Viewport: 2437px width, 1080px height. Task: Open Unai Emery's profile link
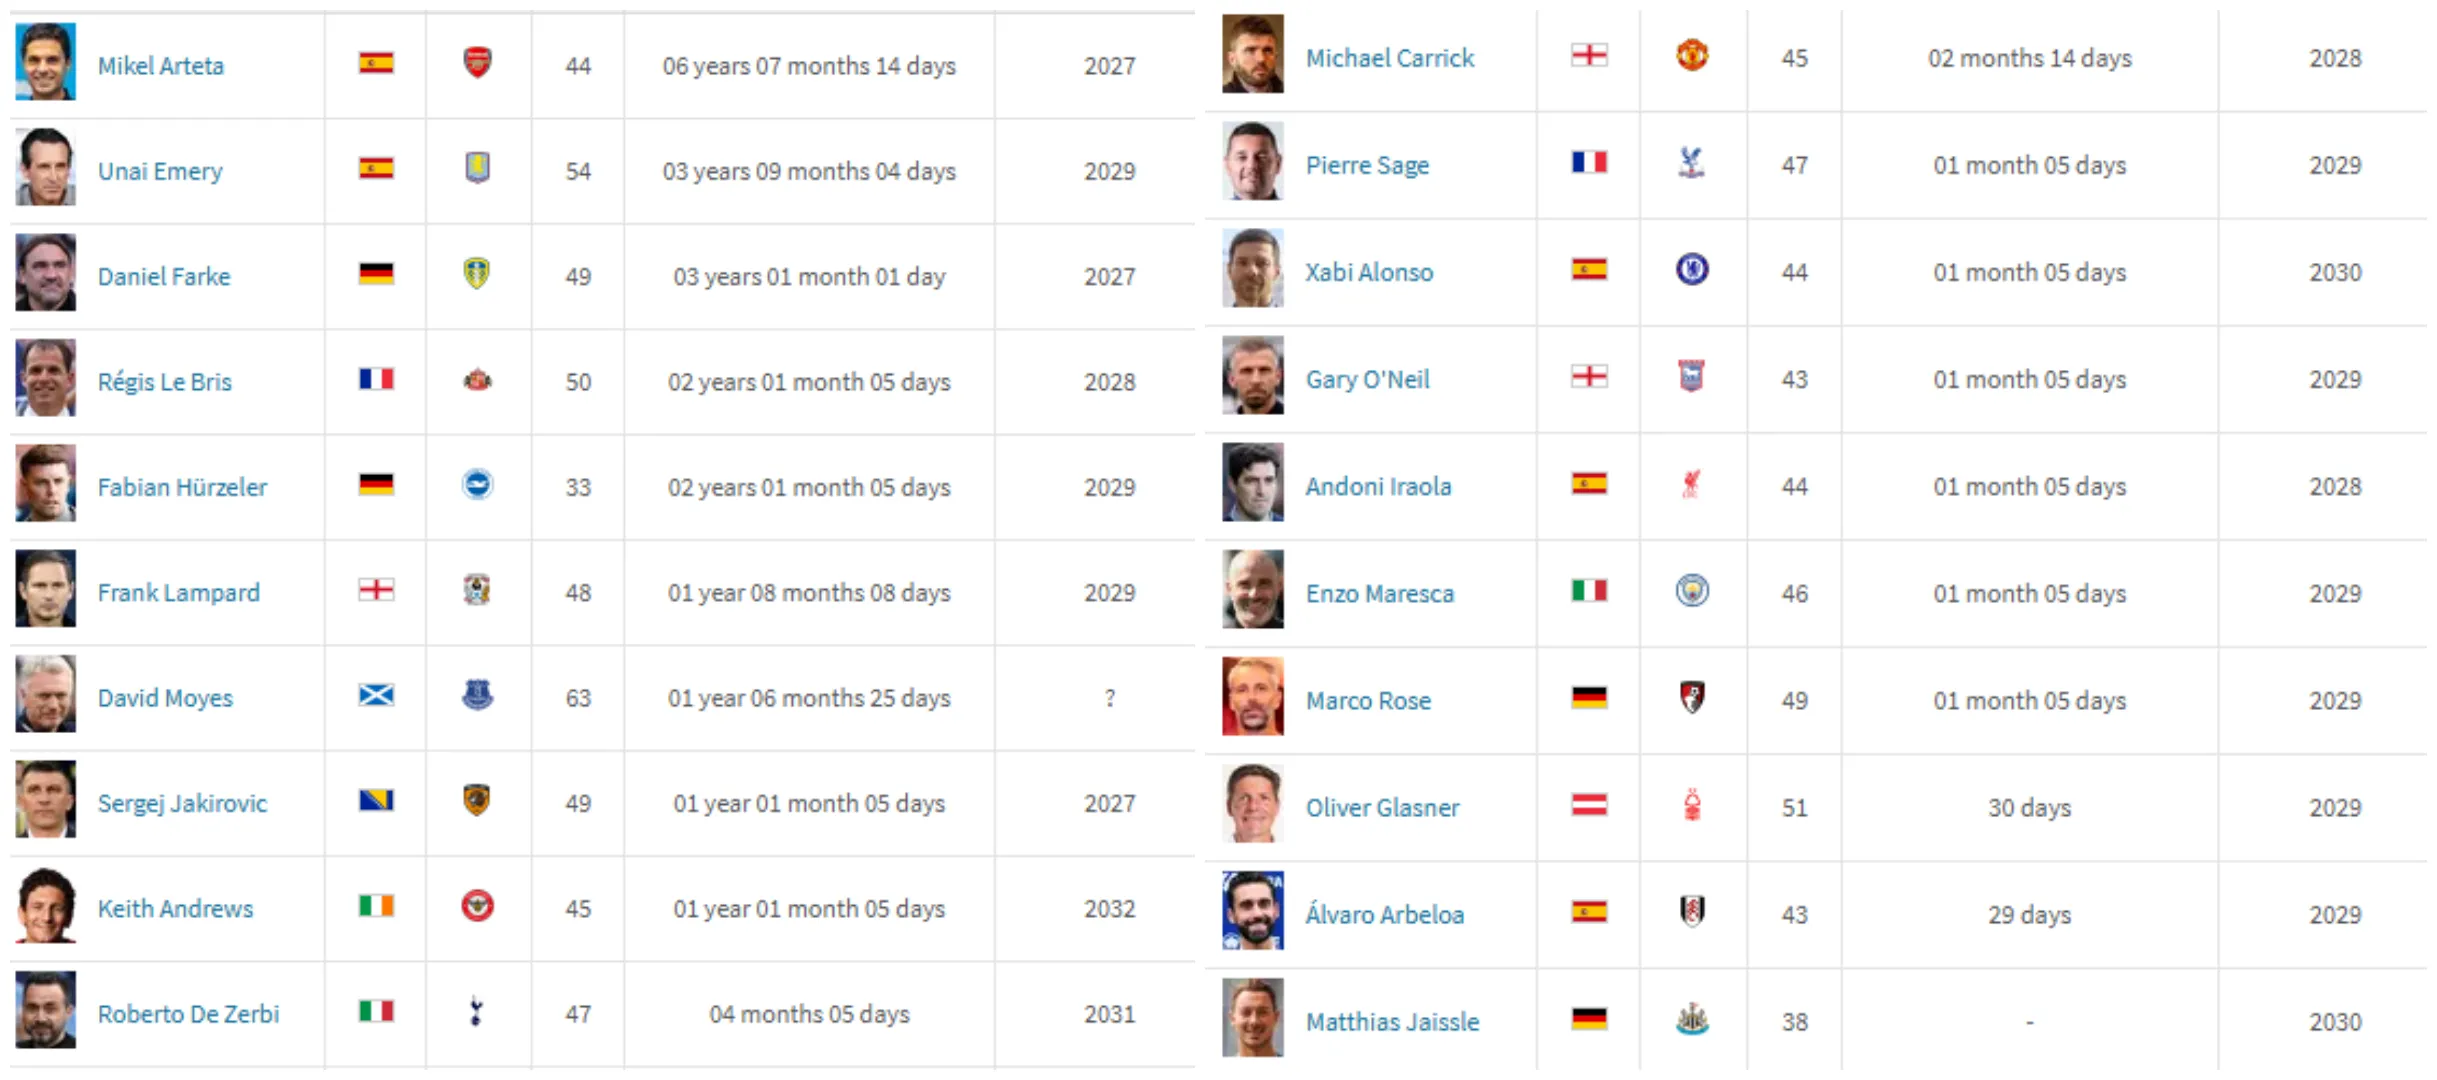[x=160, y=171]
